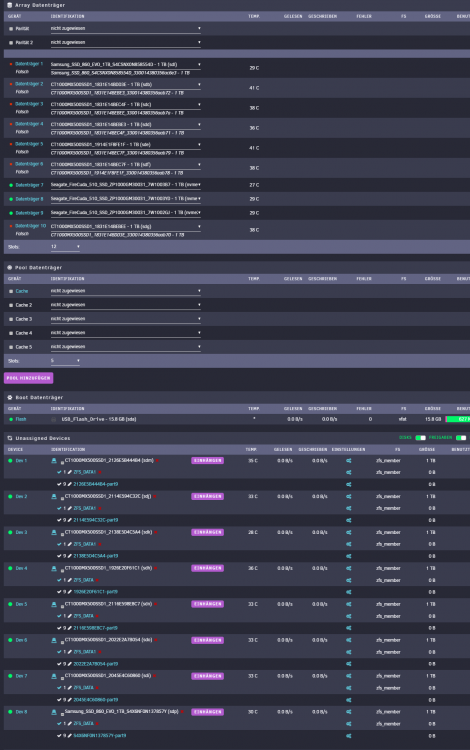Click EINHÄNGEN button for Dev 1
Image resolution: width=470 pixels, height=750 pixels.
point(208,461)
